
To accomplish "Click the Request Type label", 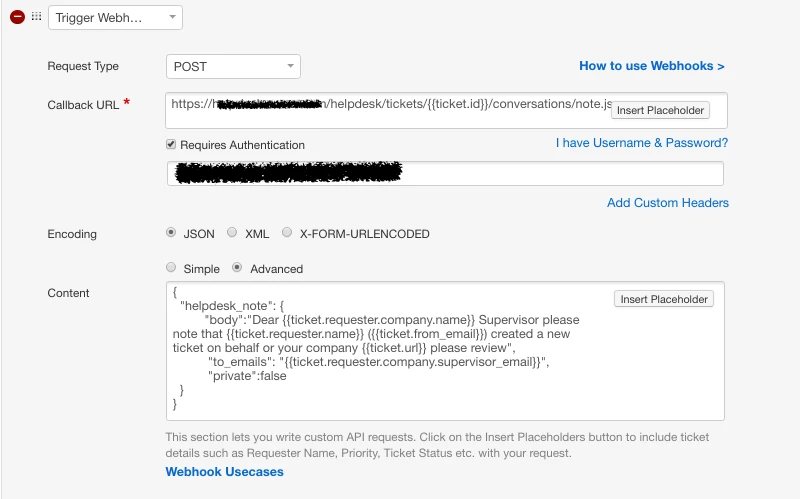I will [83, 66].
